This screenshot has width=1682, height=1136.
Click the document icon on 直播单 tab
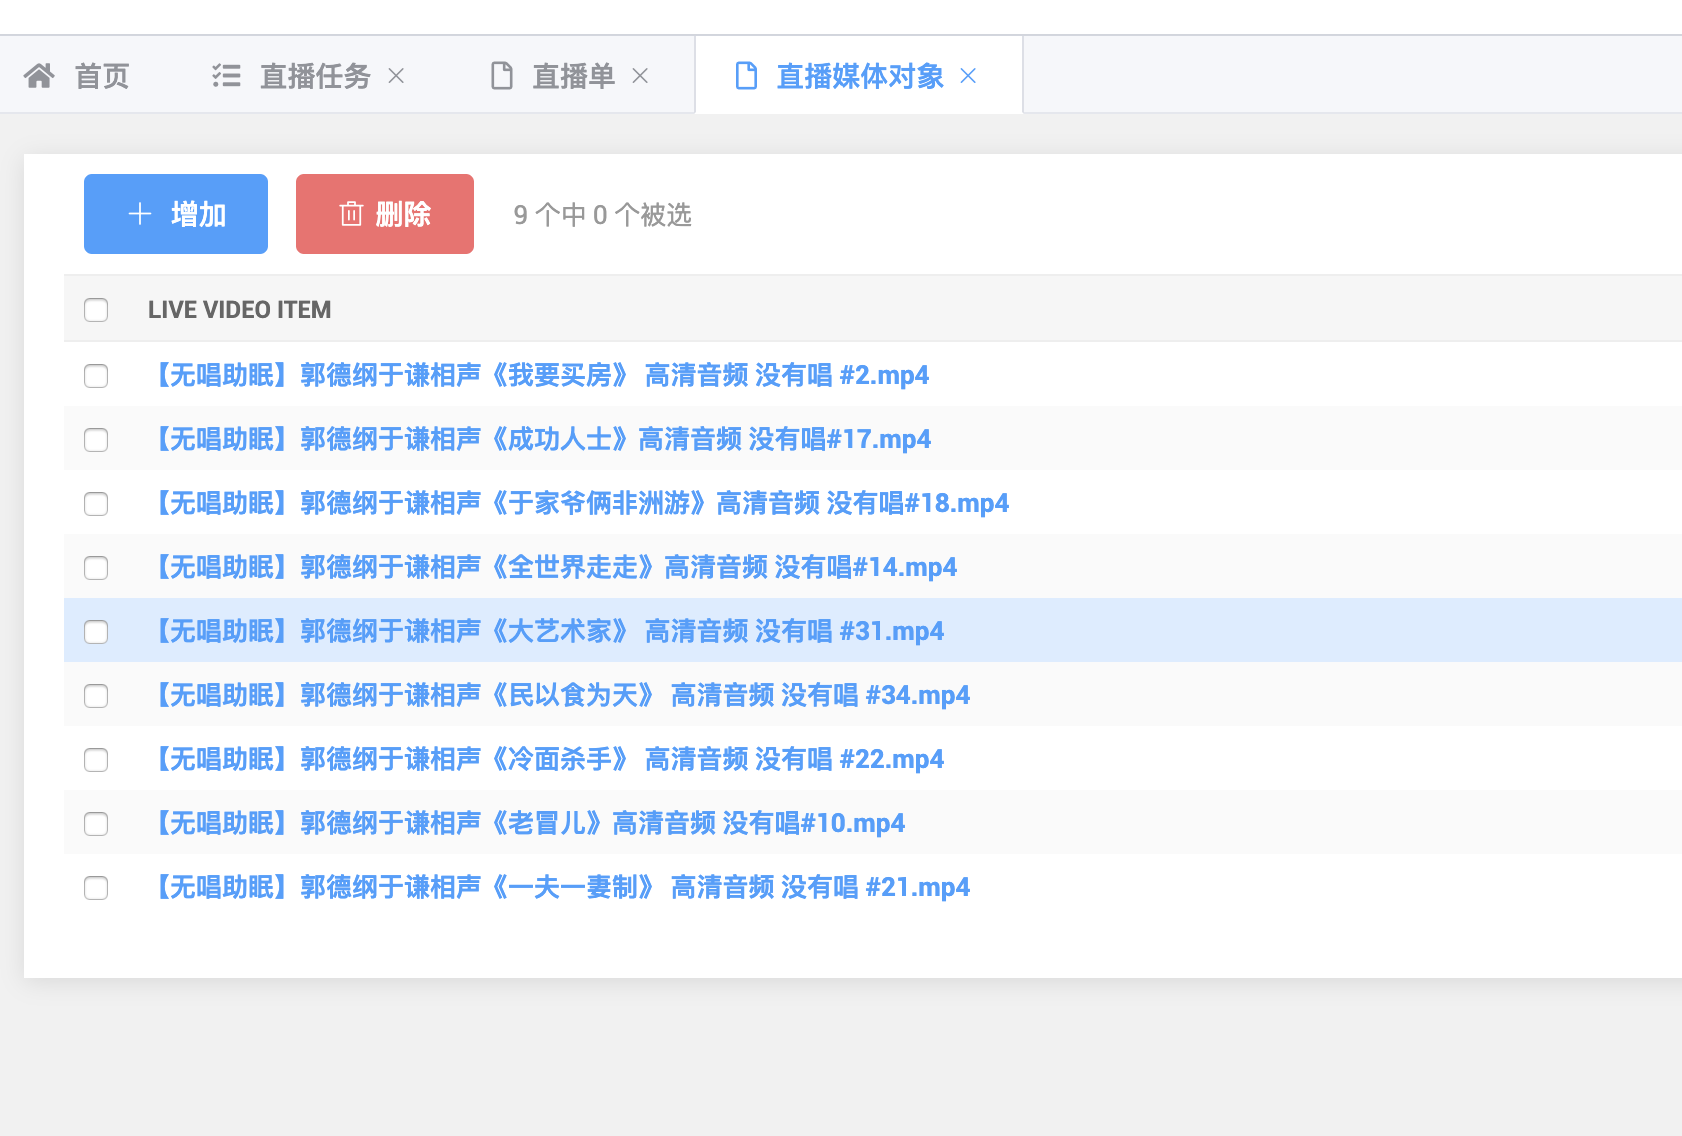pos(502,76)
